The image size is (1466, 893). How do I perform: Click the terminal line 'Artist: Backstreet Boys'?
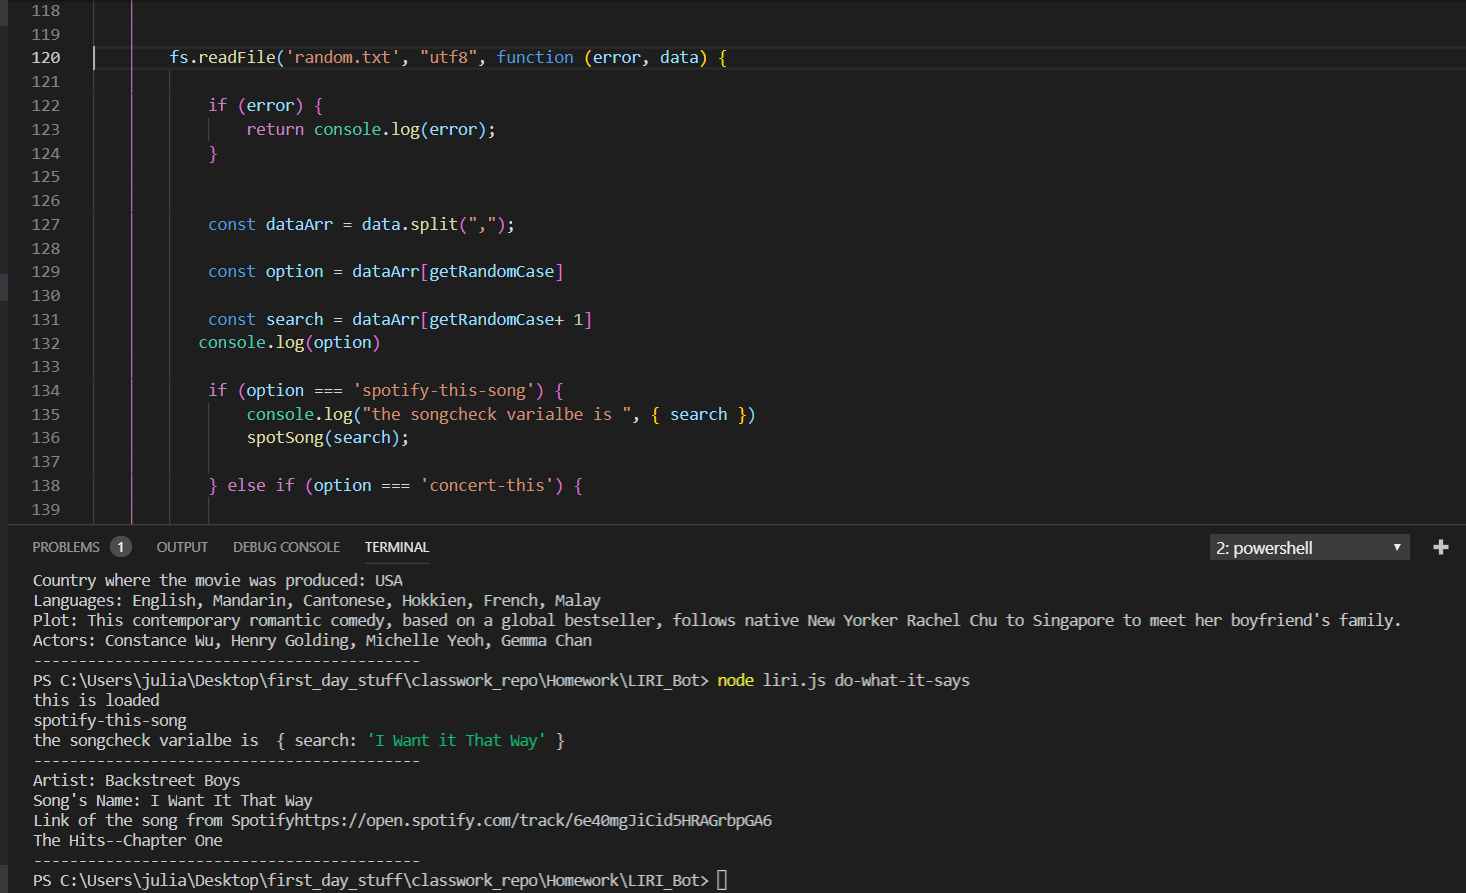click(137, 780)
